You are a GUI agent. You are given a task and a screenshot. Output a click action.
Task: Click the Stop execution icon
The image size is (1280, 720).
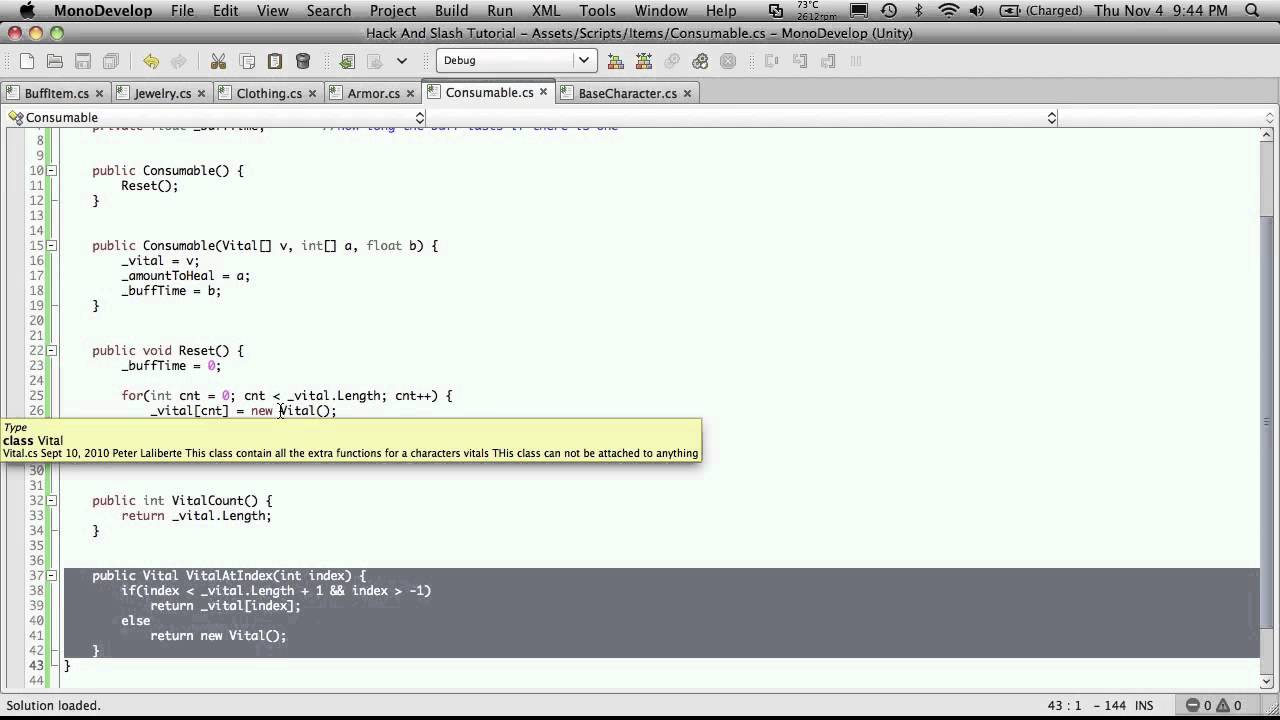[728, 61]
